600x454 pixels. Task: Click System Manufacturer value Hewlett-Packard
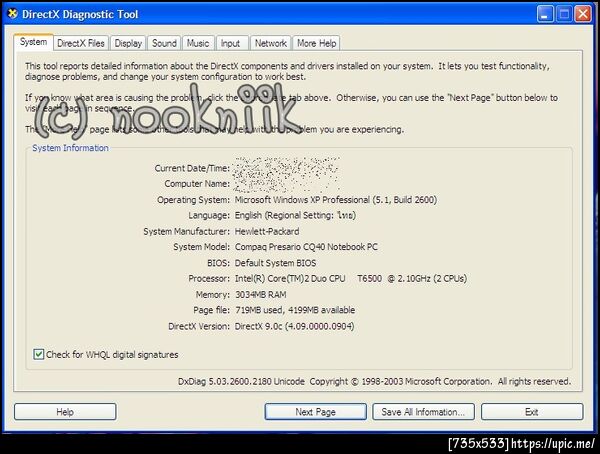pyautogui.click(x=267, y=231)
